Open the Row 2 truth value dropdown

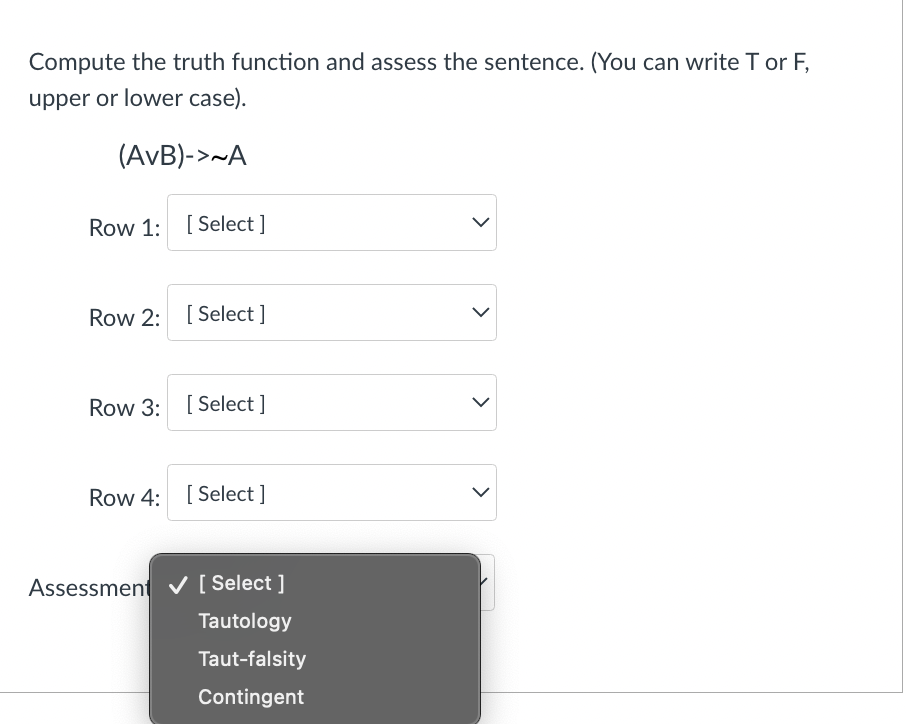332,312
